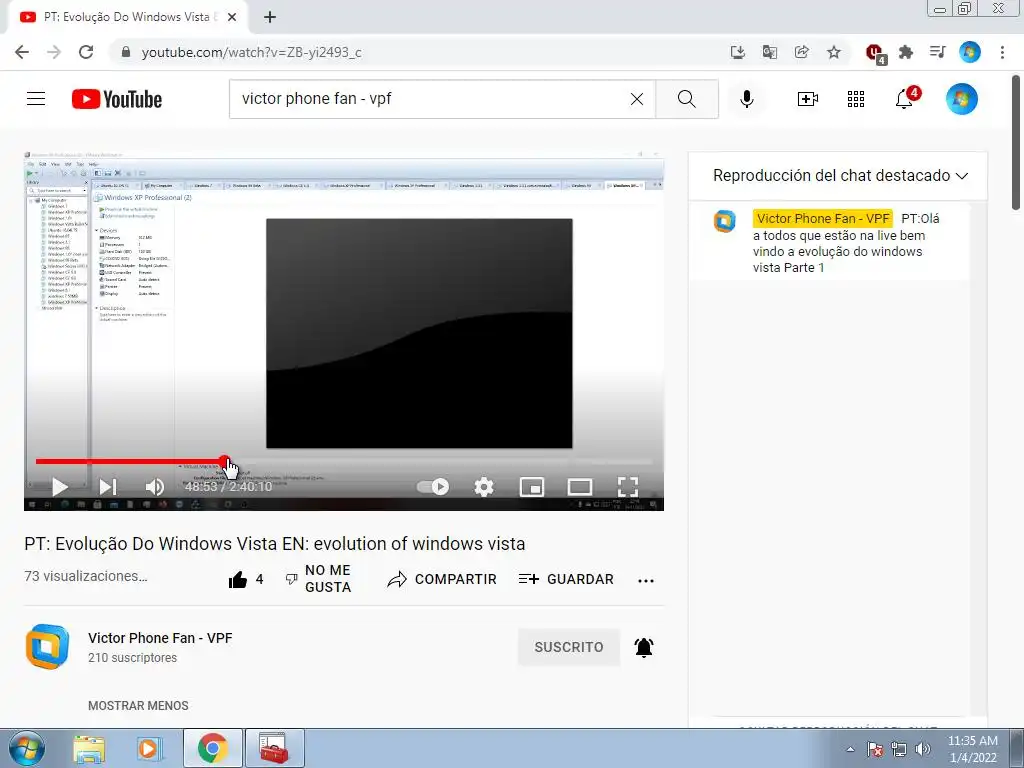Reload the page
The height and width of the screenshot is (768, 1024).
[86, 52]
